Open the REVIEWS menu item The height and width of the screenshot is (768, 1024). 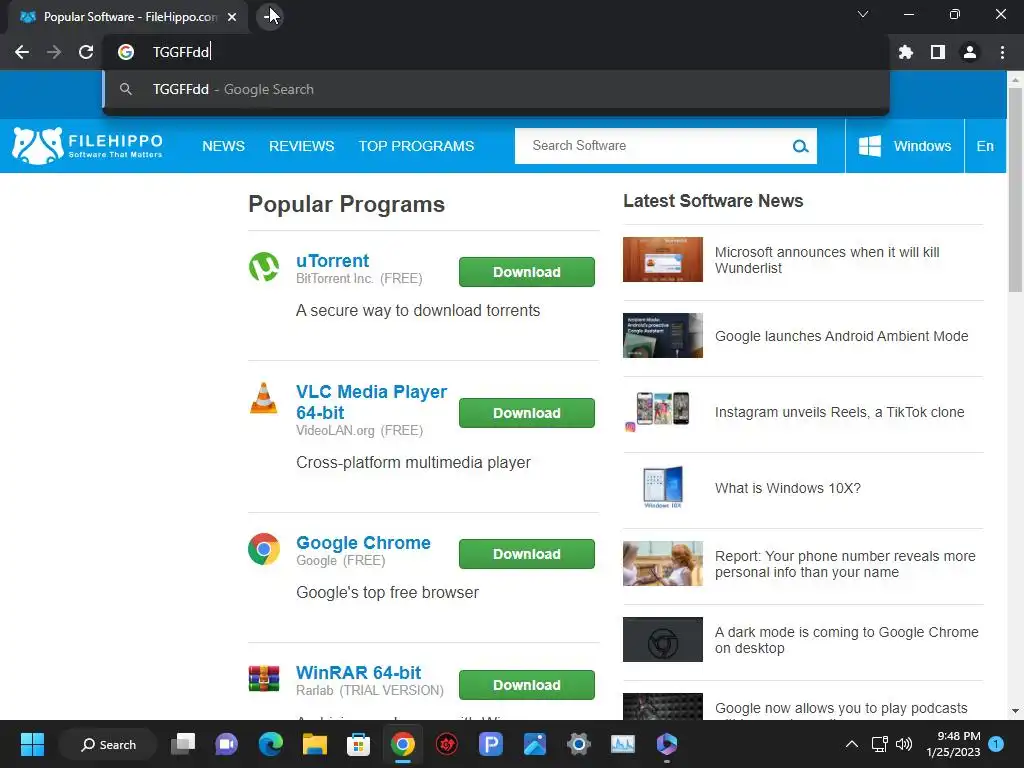[302, 146]
